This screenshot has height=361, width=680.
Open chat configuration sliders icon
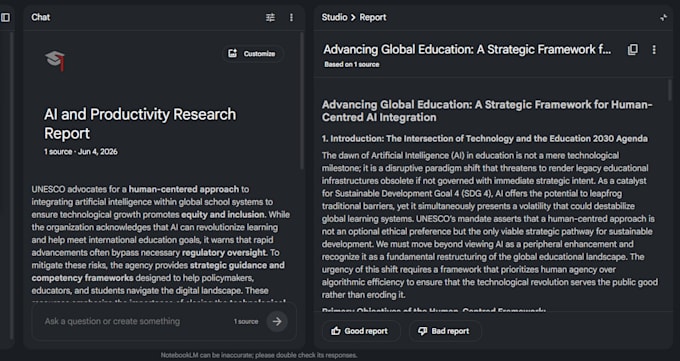[270, 17]
